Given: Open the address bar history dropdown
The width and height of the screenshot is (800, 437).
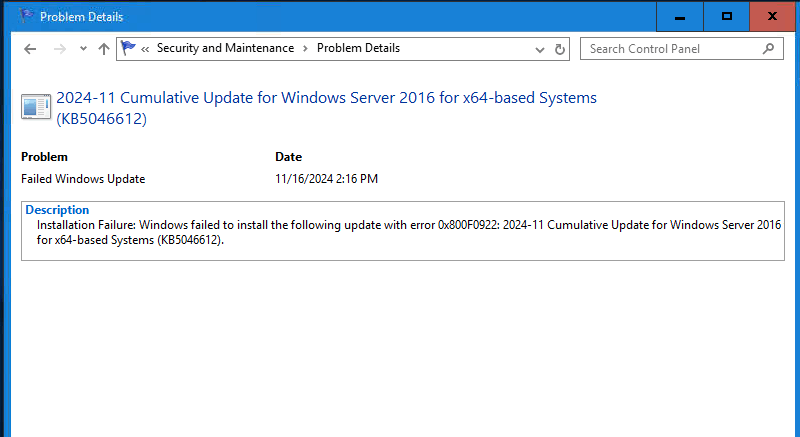Looking at the screenshot, I should pos(539,49).
